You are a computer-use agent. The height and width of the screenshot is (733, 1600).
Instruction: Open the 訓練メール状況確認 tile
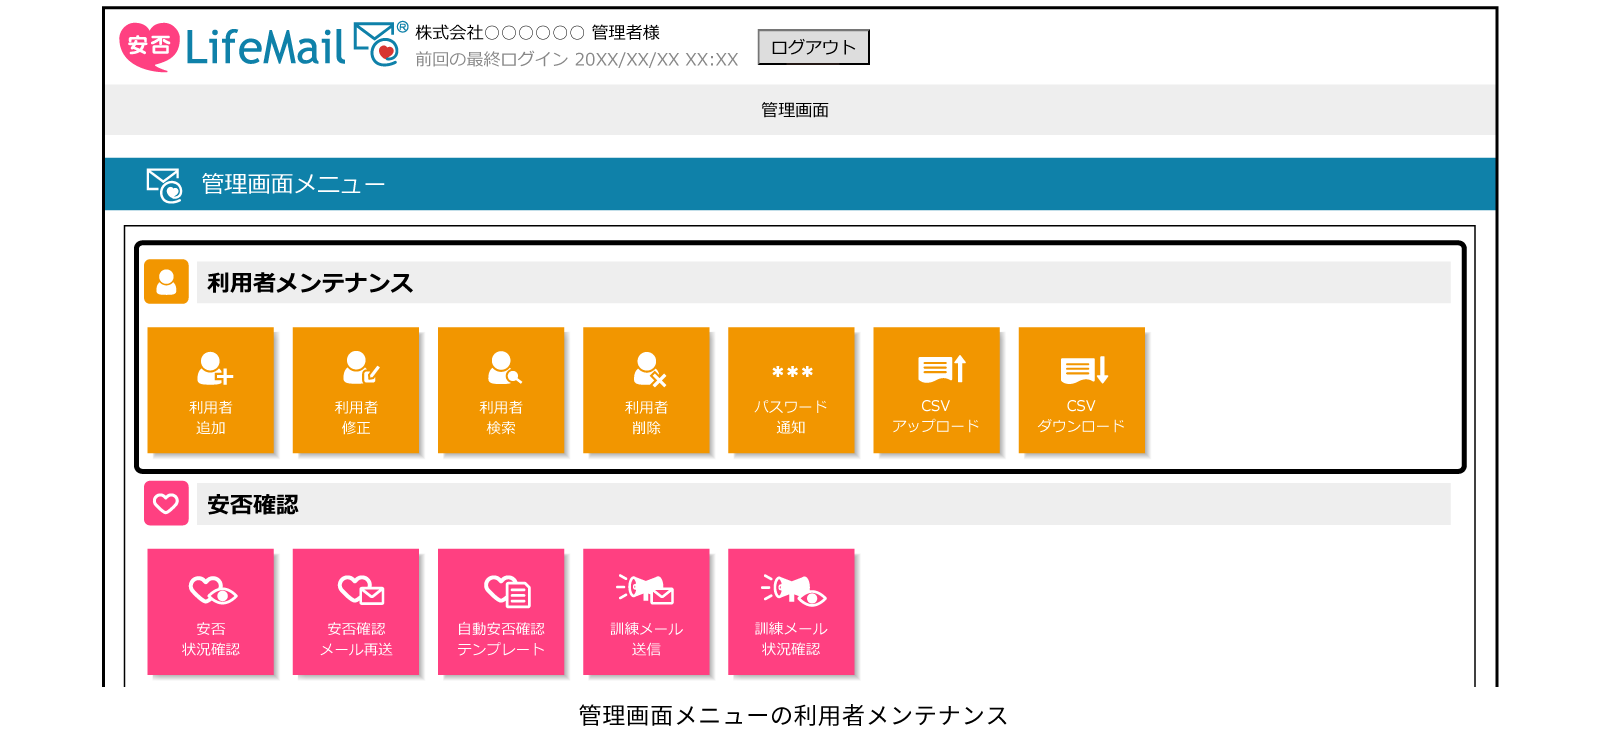click(x=791, y=612)
